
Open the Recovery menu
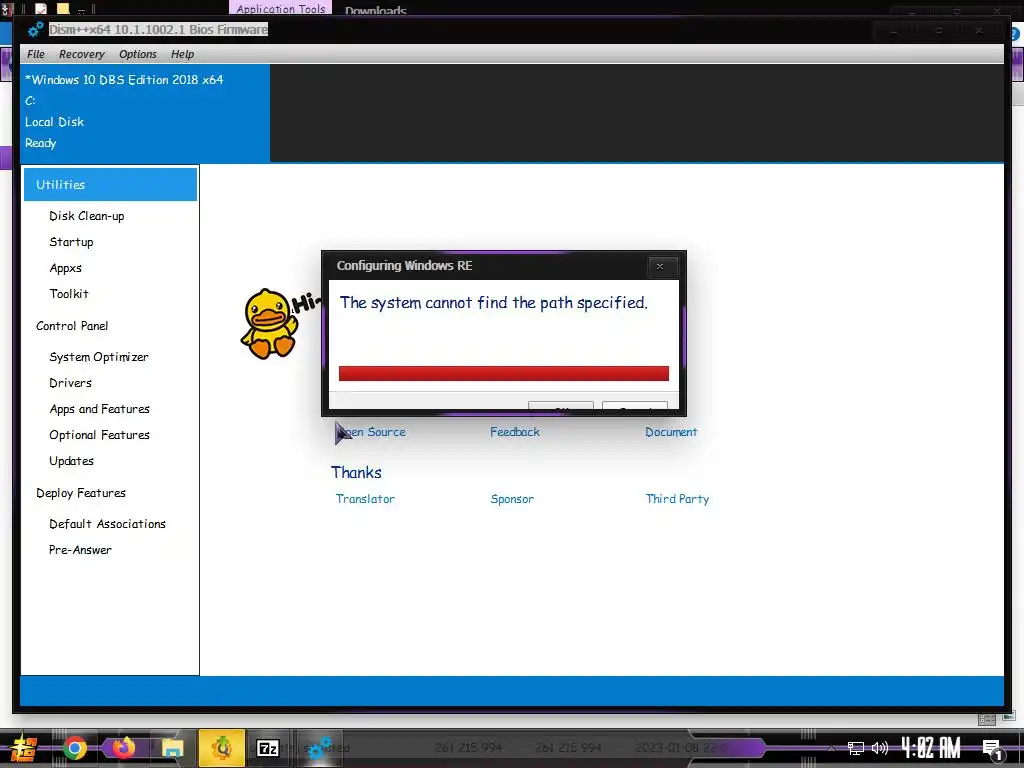[82, 54]
